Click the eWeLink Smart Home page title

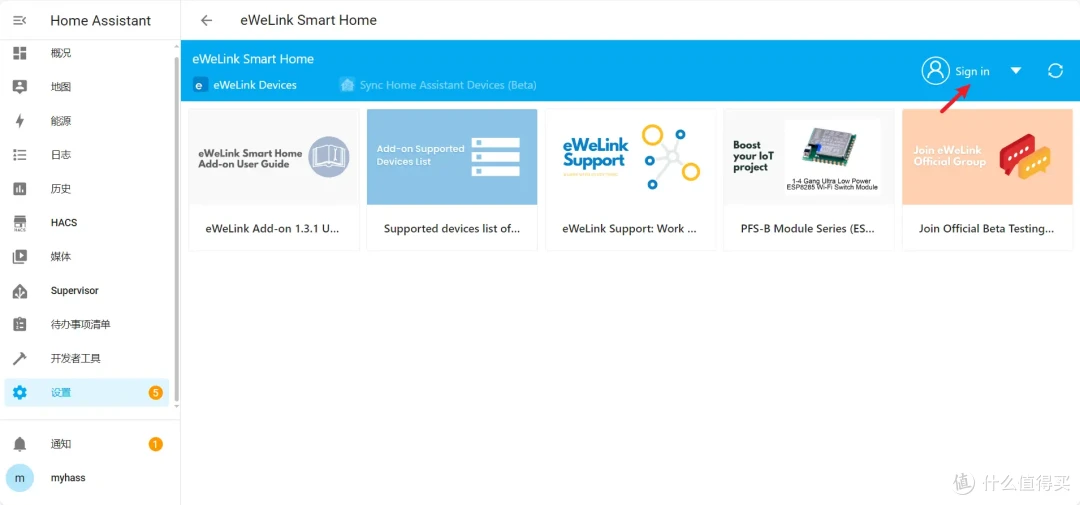[x=309, y=20]
